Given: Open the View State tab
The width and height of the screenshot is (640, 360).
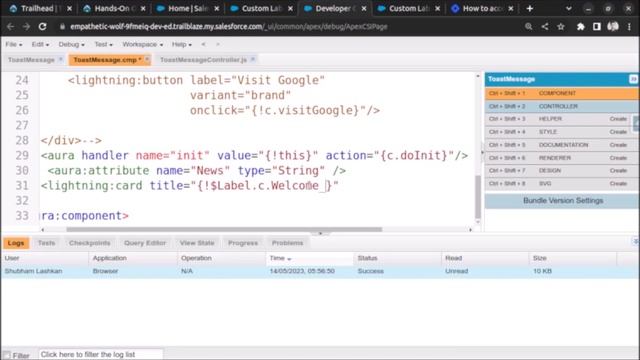Looking at the screenshot, I should pyautogui.click(x=197, y=243).
